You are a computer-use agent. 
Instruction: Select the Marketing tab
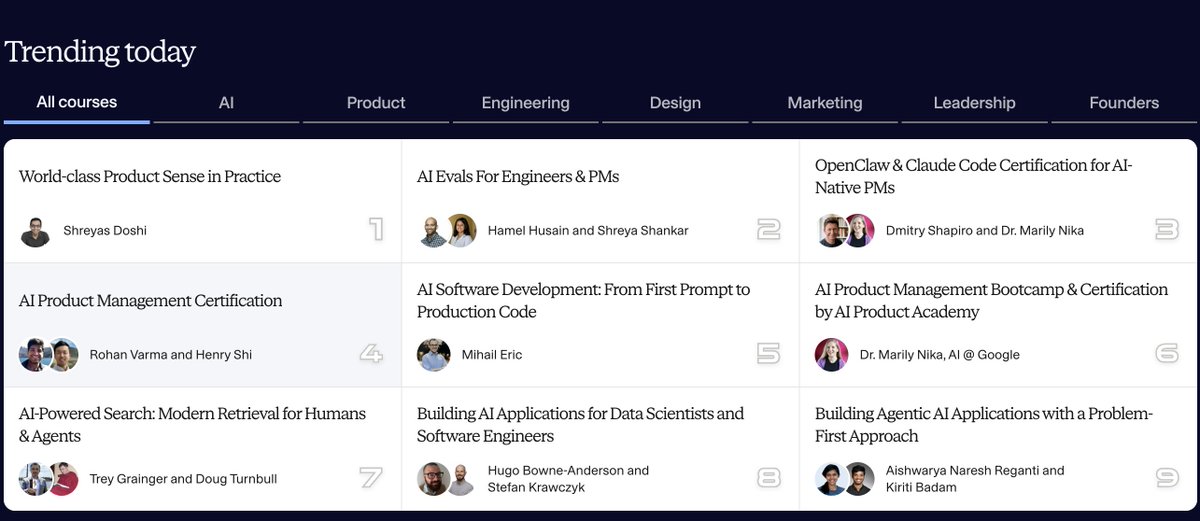coord(825,102)
